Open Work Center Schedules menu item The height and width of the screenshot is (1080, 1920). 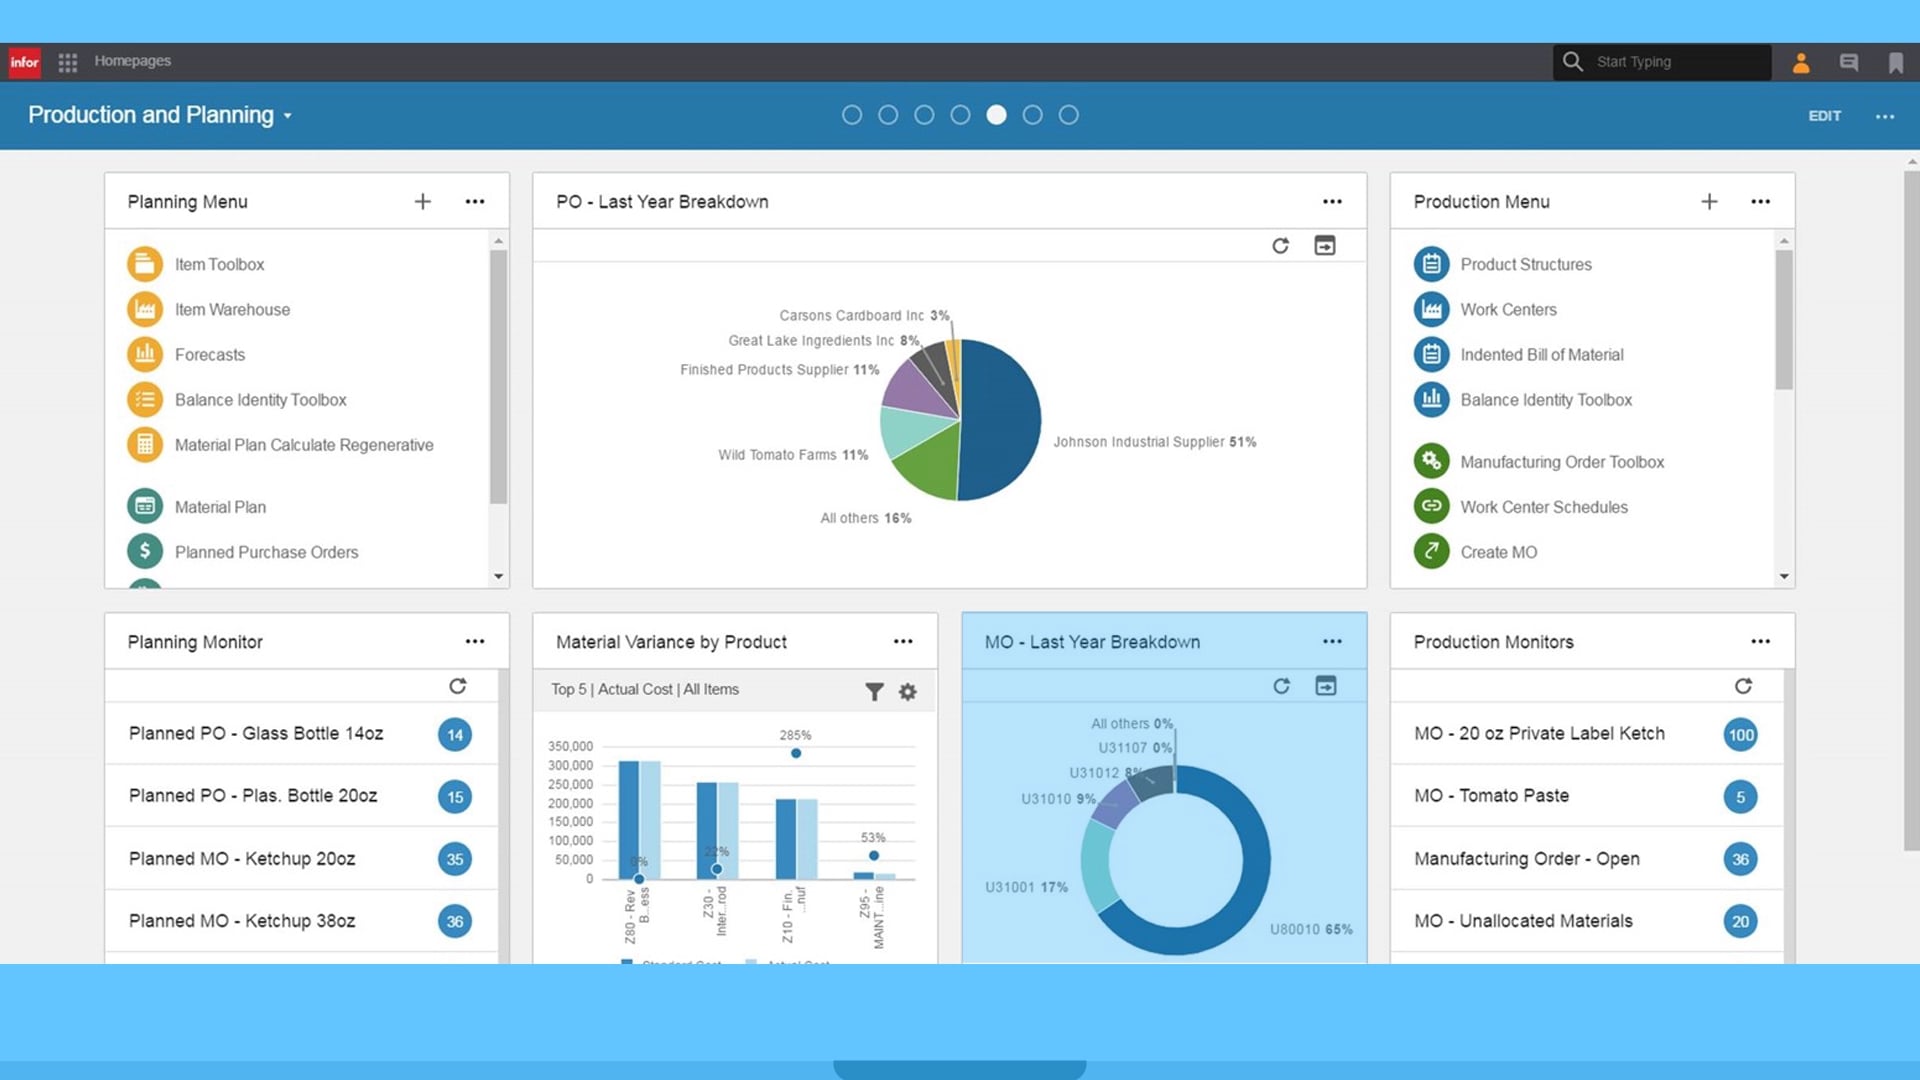click(x=1543, y=507)
